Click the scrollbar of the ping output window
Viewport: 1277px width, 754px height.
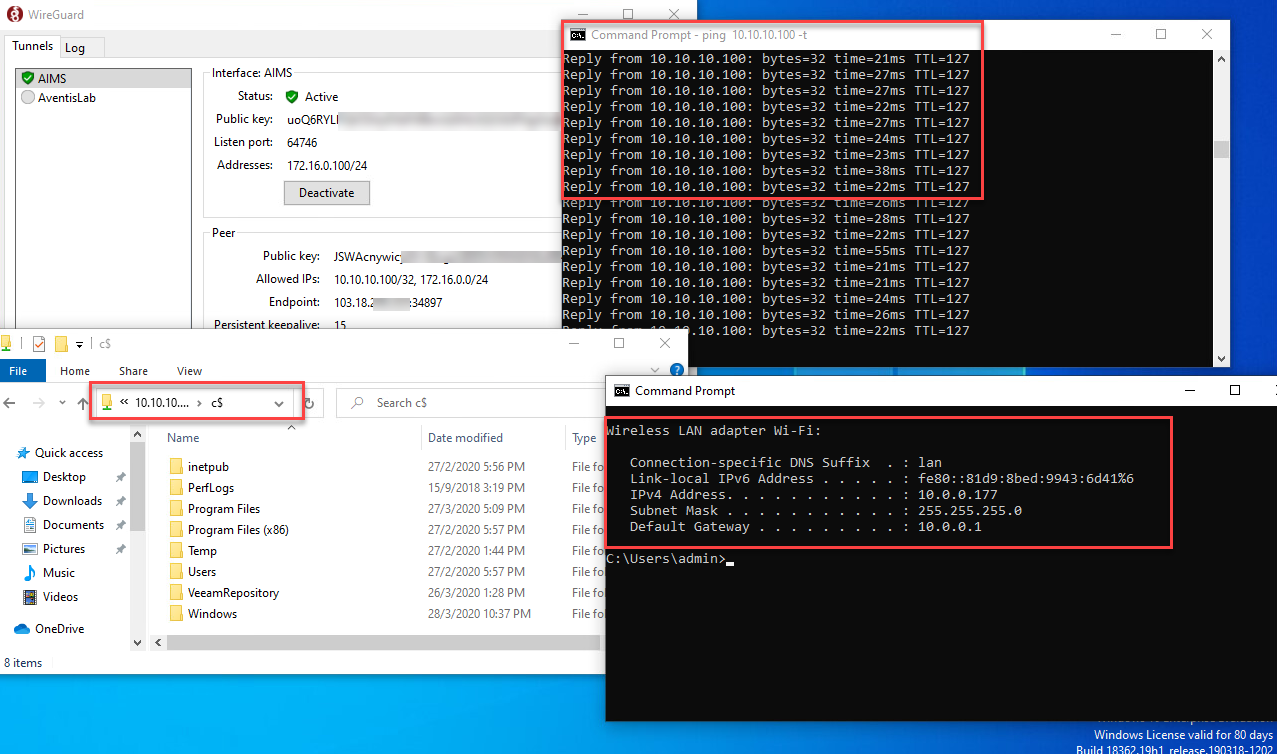[1220, 150]
